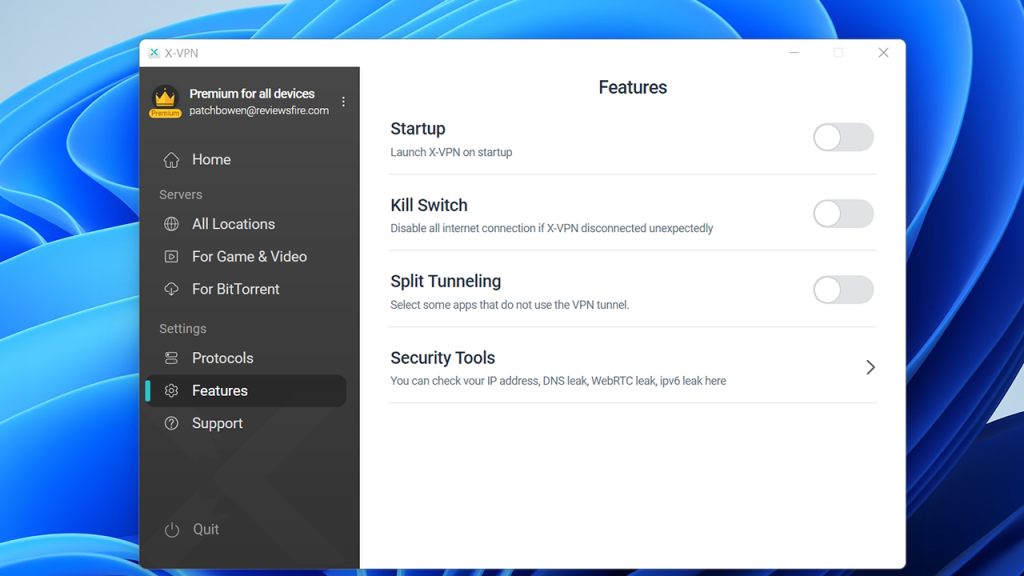
Task: Click the Startup heading text
Action: click(418, 129)
